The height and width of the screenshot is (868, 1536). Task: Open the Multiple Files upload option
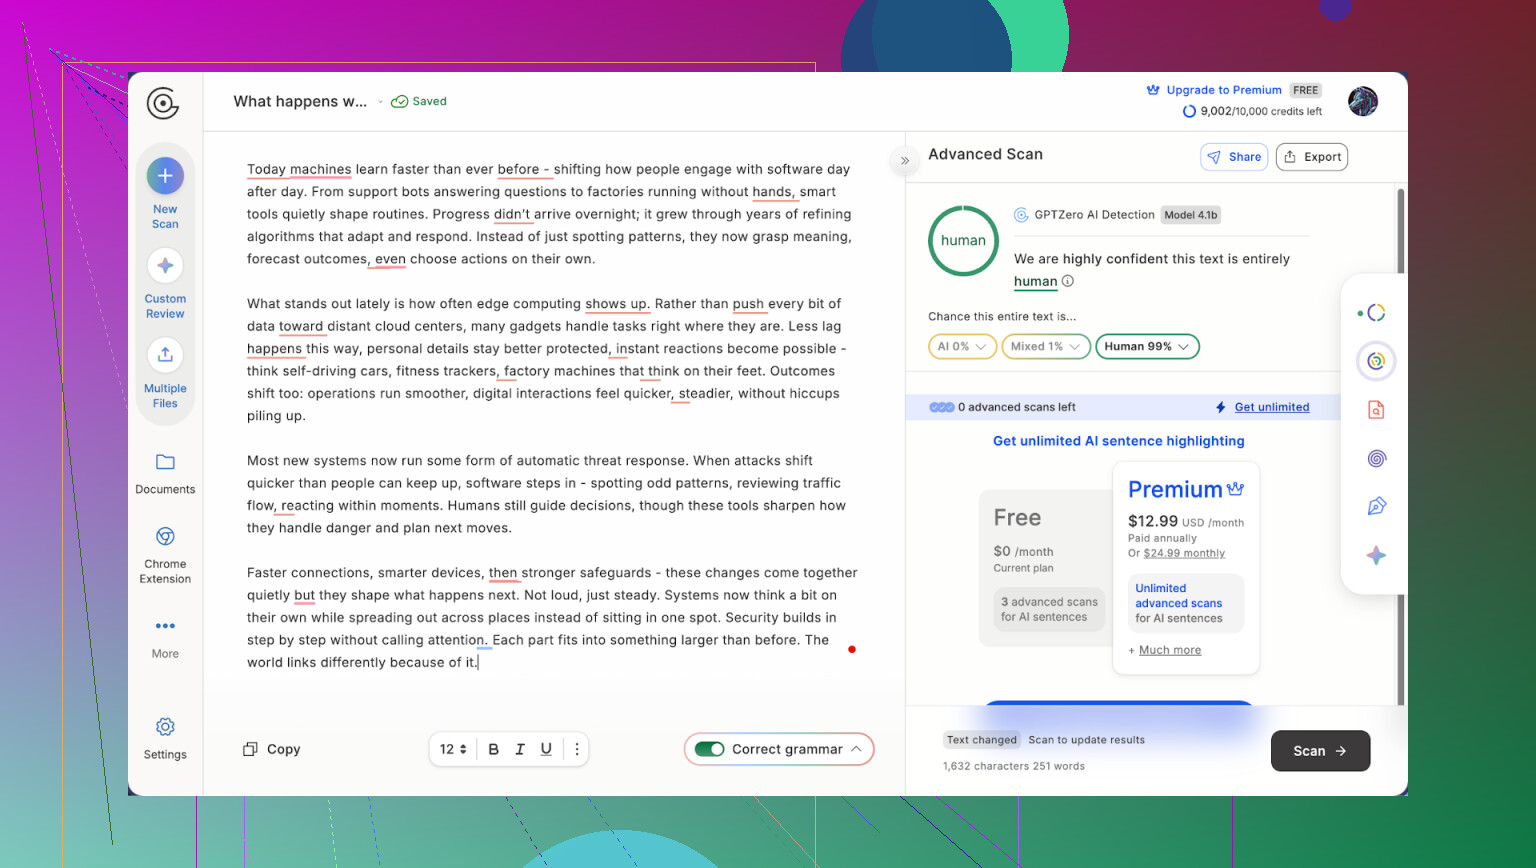tap(165, 355)
